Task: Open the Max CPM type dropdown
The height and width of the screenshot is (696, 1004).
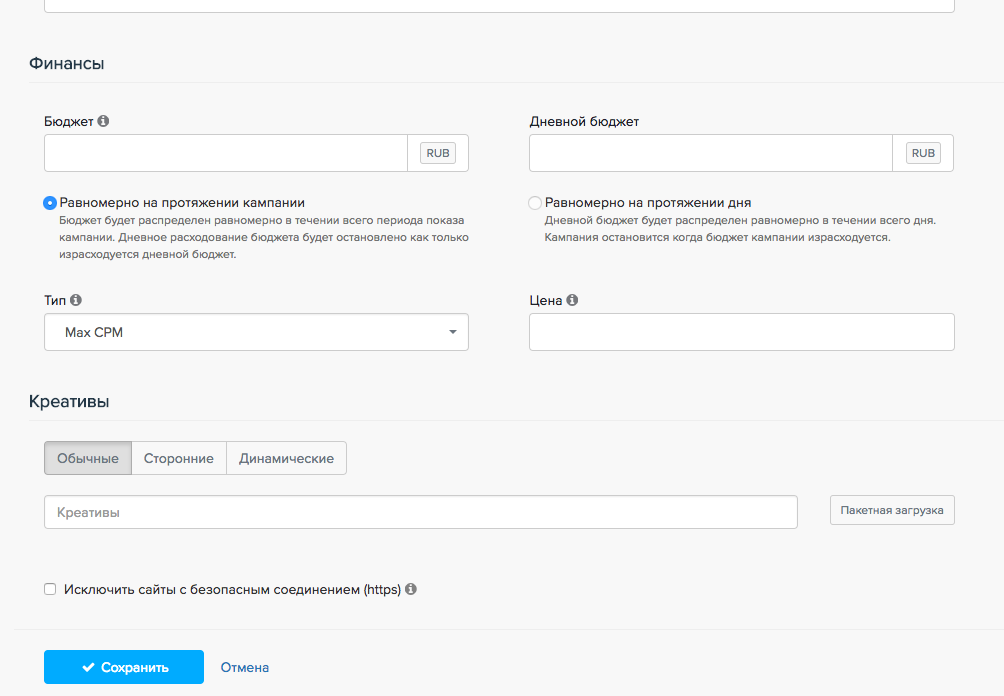Action: (256, 332)
